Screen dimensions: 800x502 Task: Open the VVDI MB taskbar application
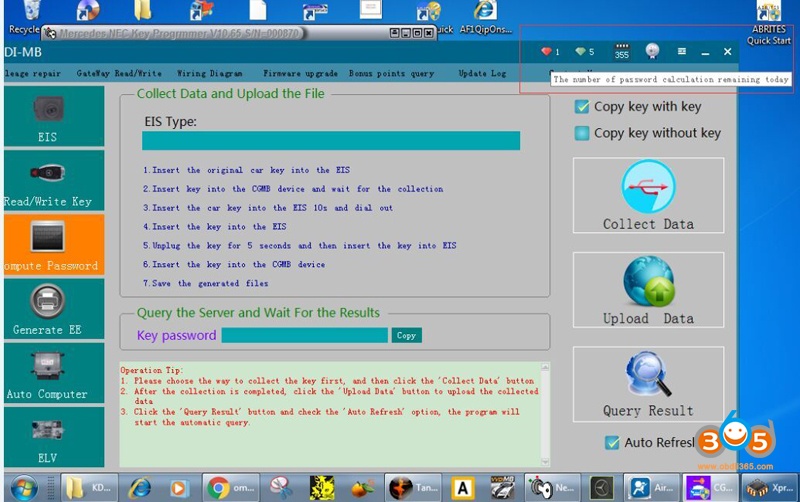502,488
